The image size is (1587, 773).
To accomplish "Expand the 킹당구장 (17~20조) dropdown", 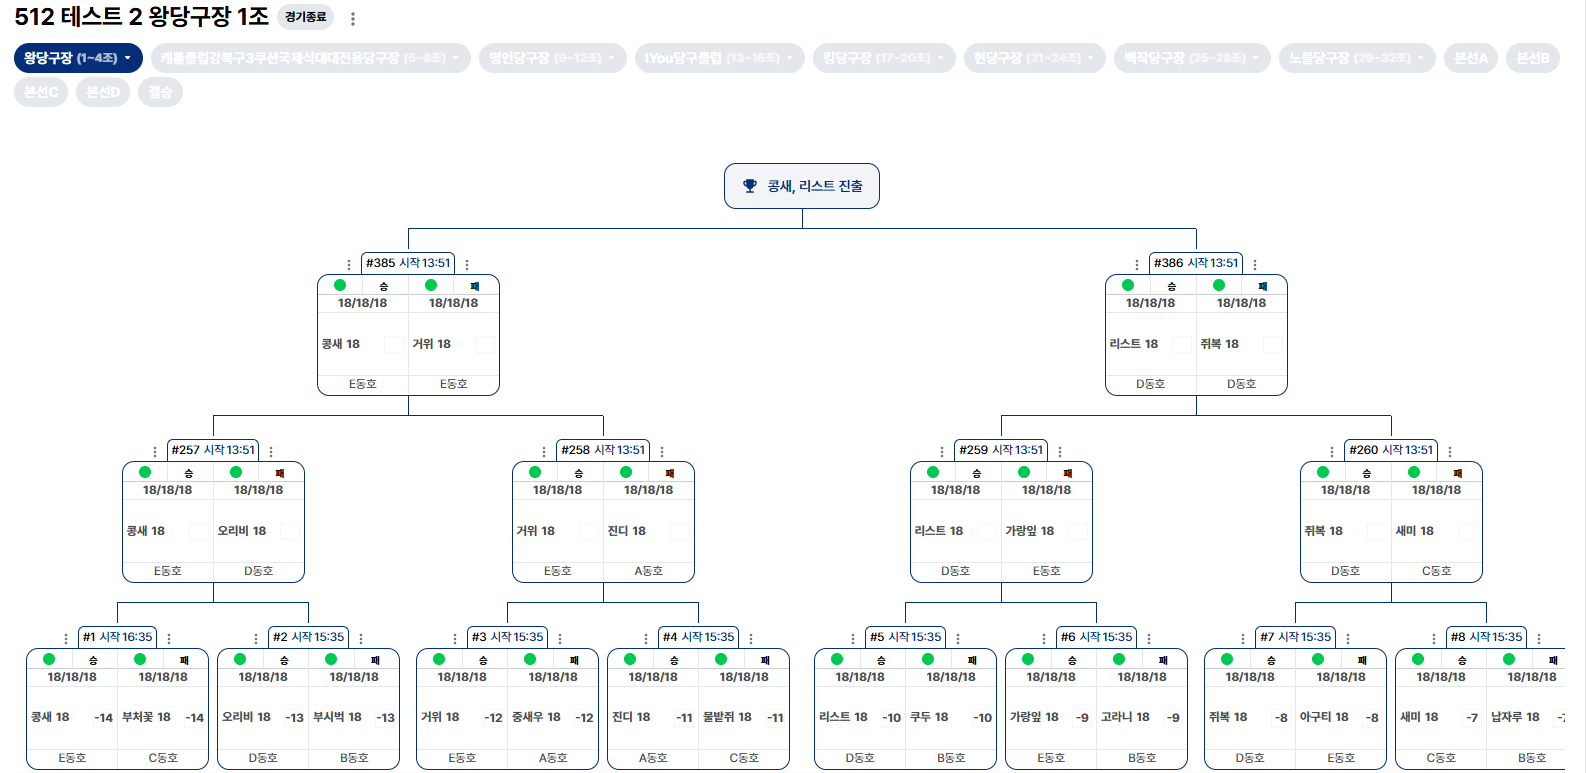I will point(883,58).
